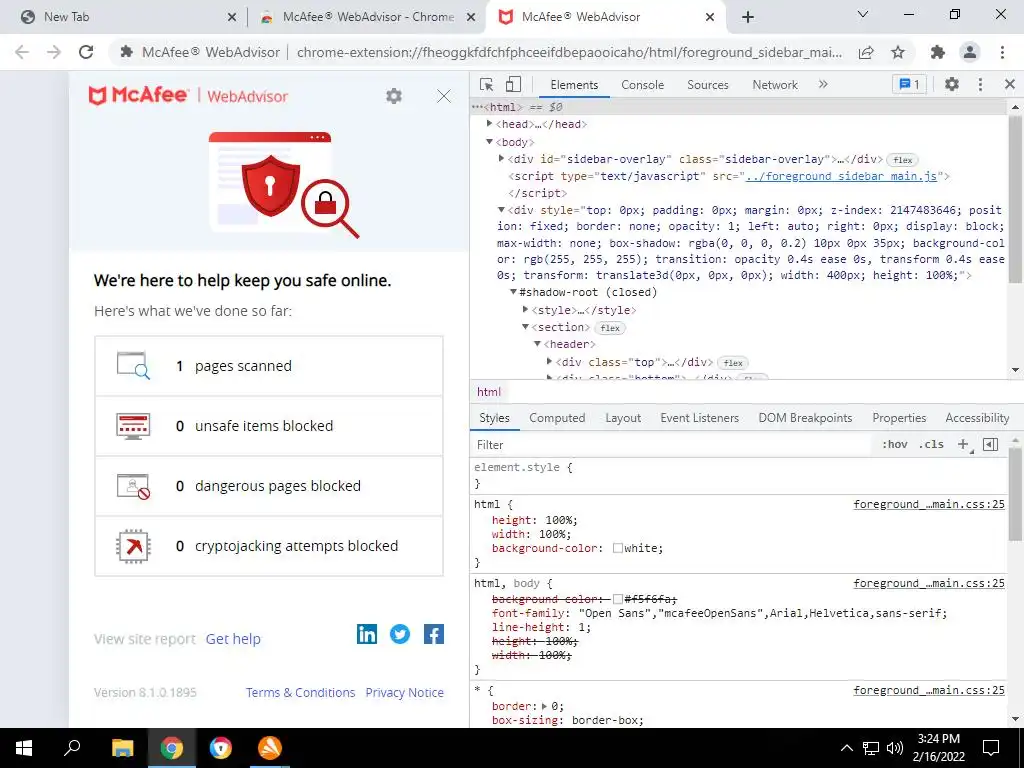Collapse the header element node

coord(537,344)
